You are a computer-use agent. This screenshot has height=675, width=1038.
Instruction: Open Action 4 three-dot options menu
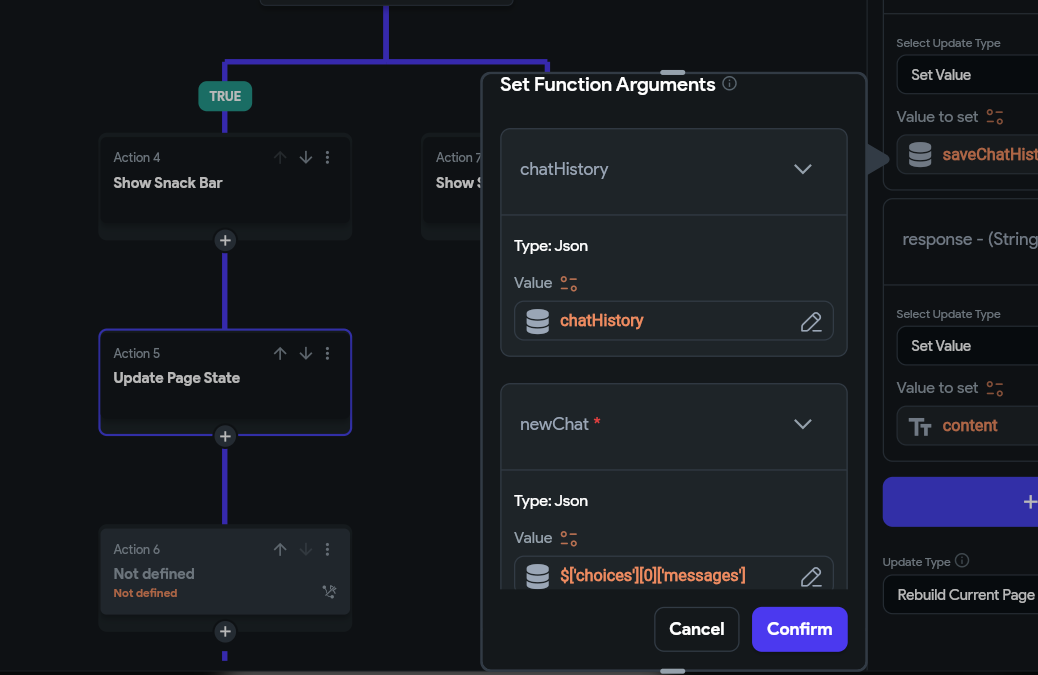click(328, 158)
